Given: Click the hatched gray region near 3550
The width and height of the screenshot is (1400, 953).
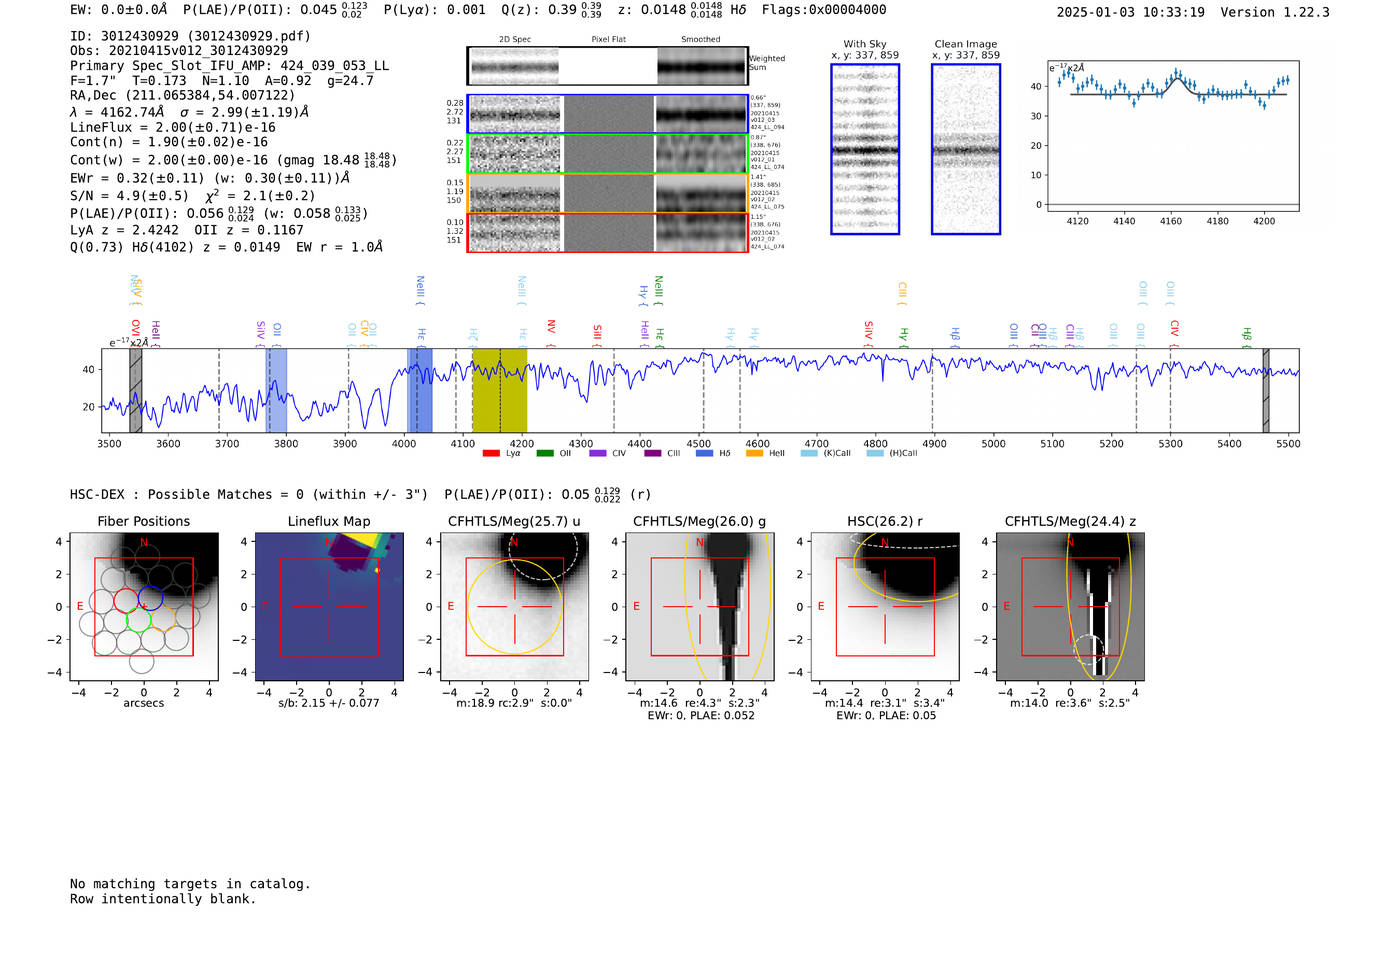Looking at the screenshot, I should pos(135,390).
